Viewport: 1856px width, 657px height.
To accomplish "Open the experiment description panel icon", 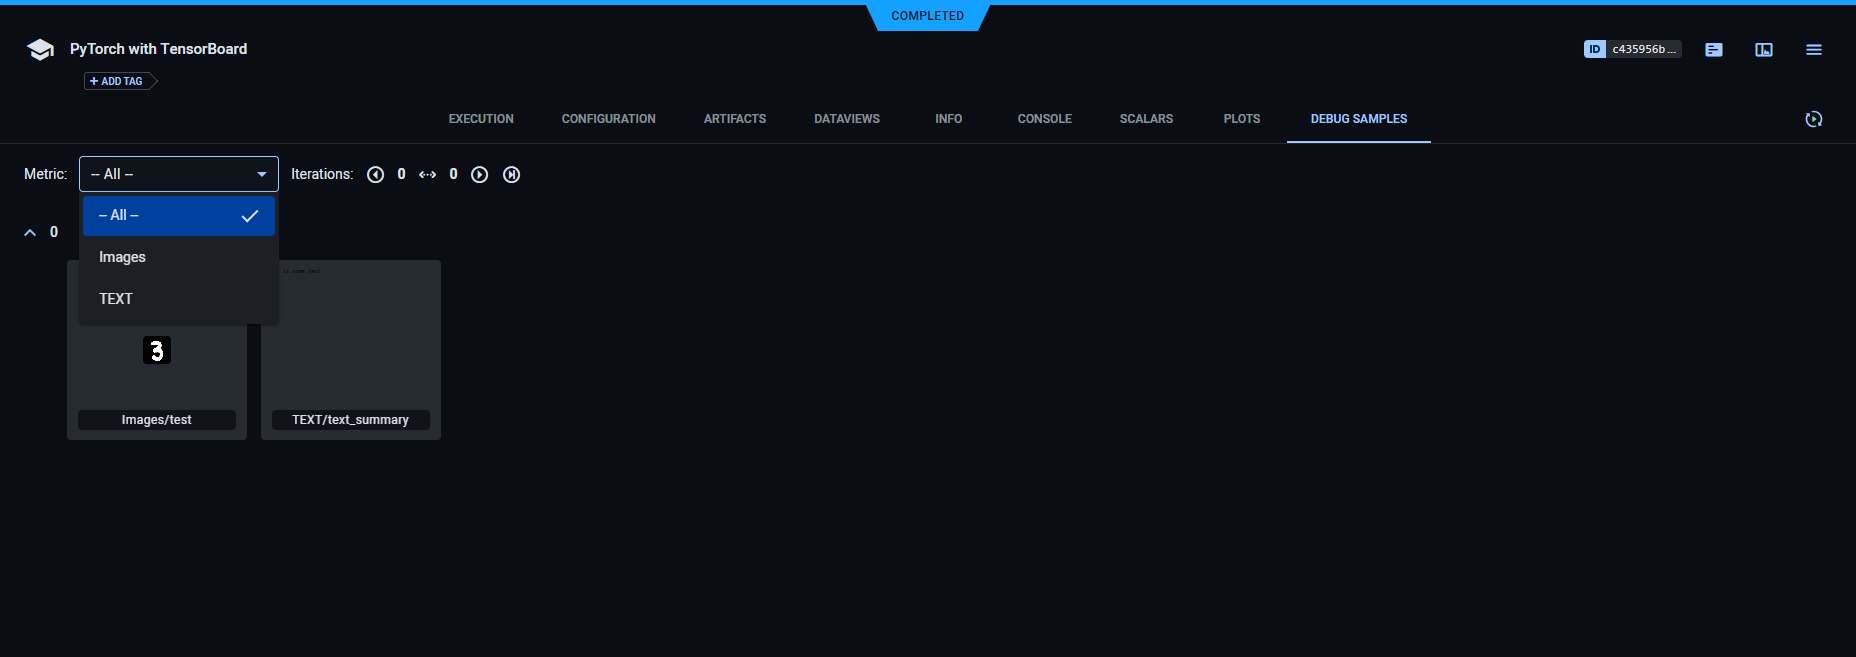I will [1713, 50].
